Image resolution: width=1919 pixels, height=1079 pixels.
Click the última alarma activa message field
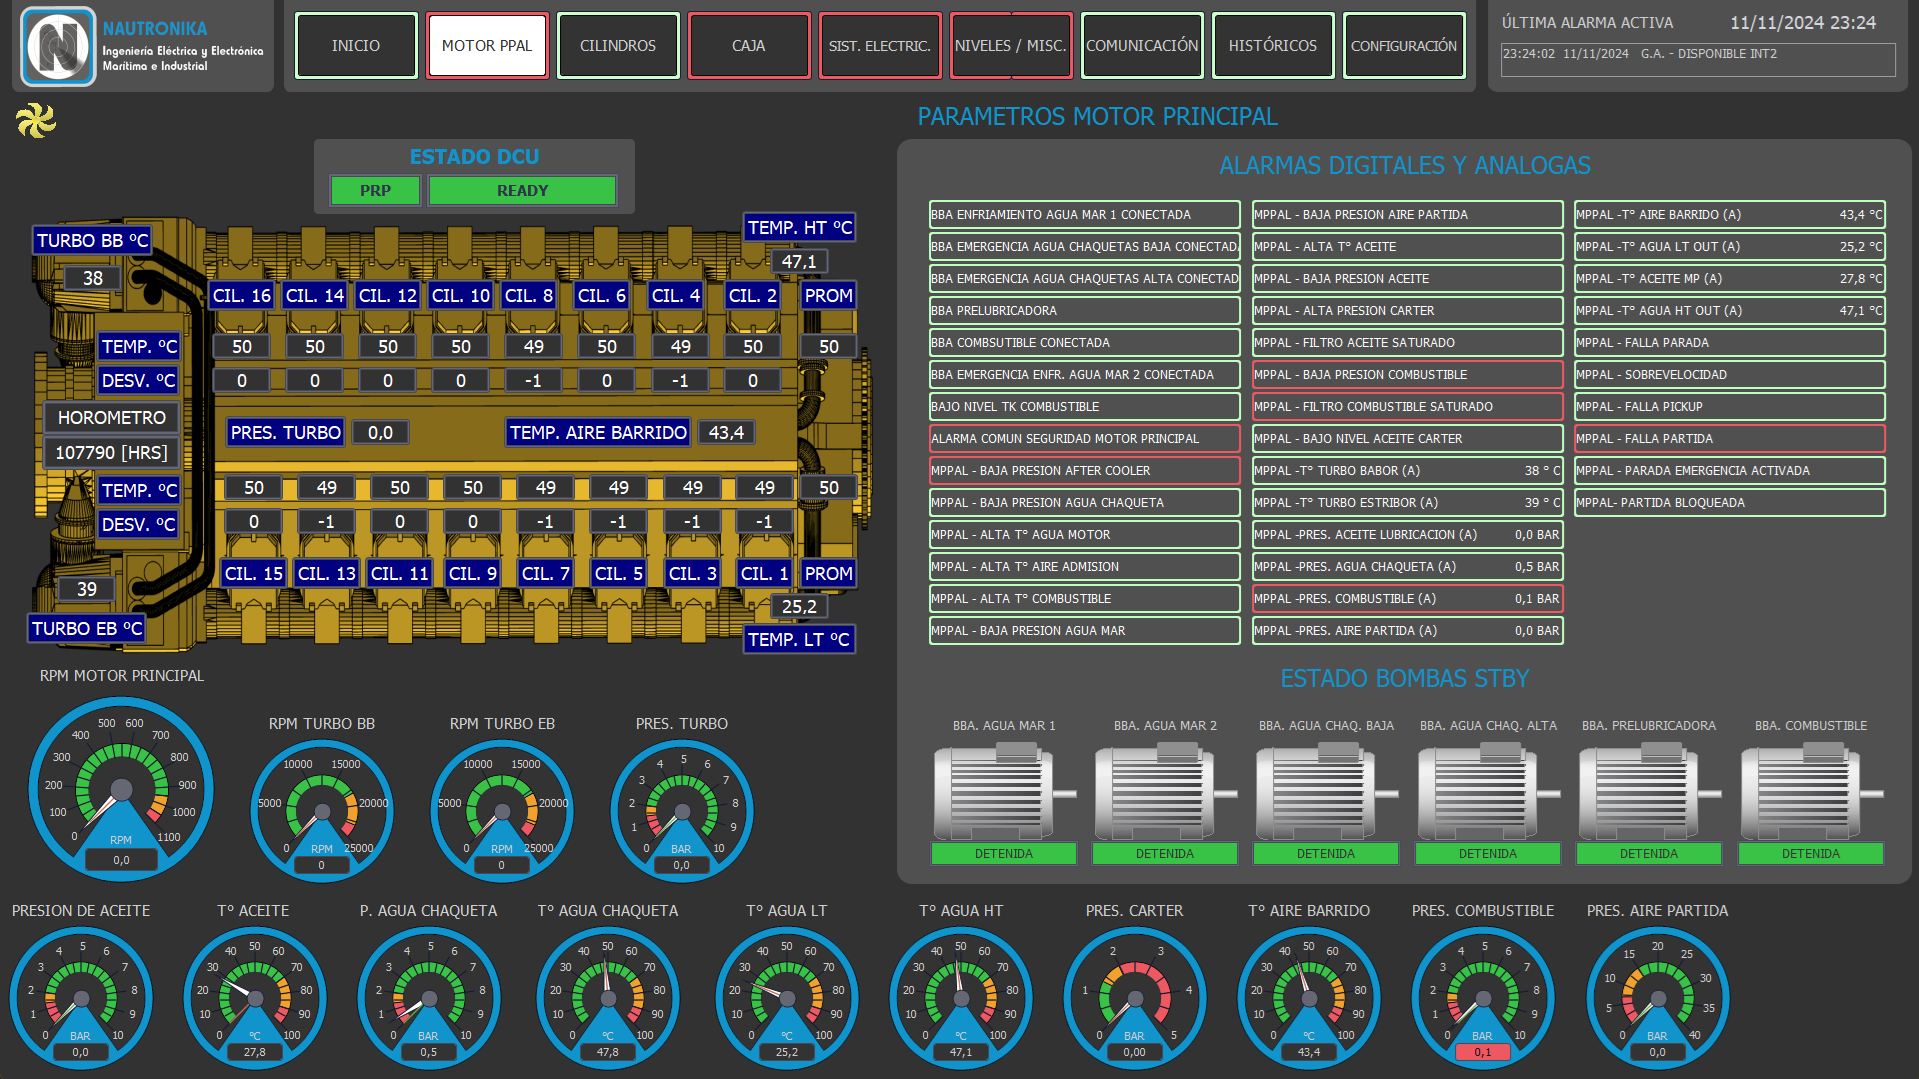coord(1698,59)
